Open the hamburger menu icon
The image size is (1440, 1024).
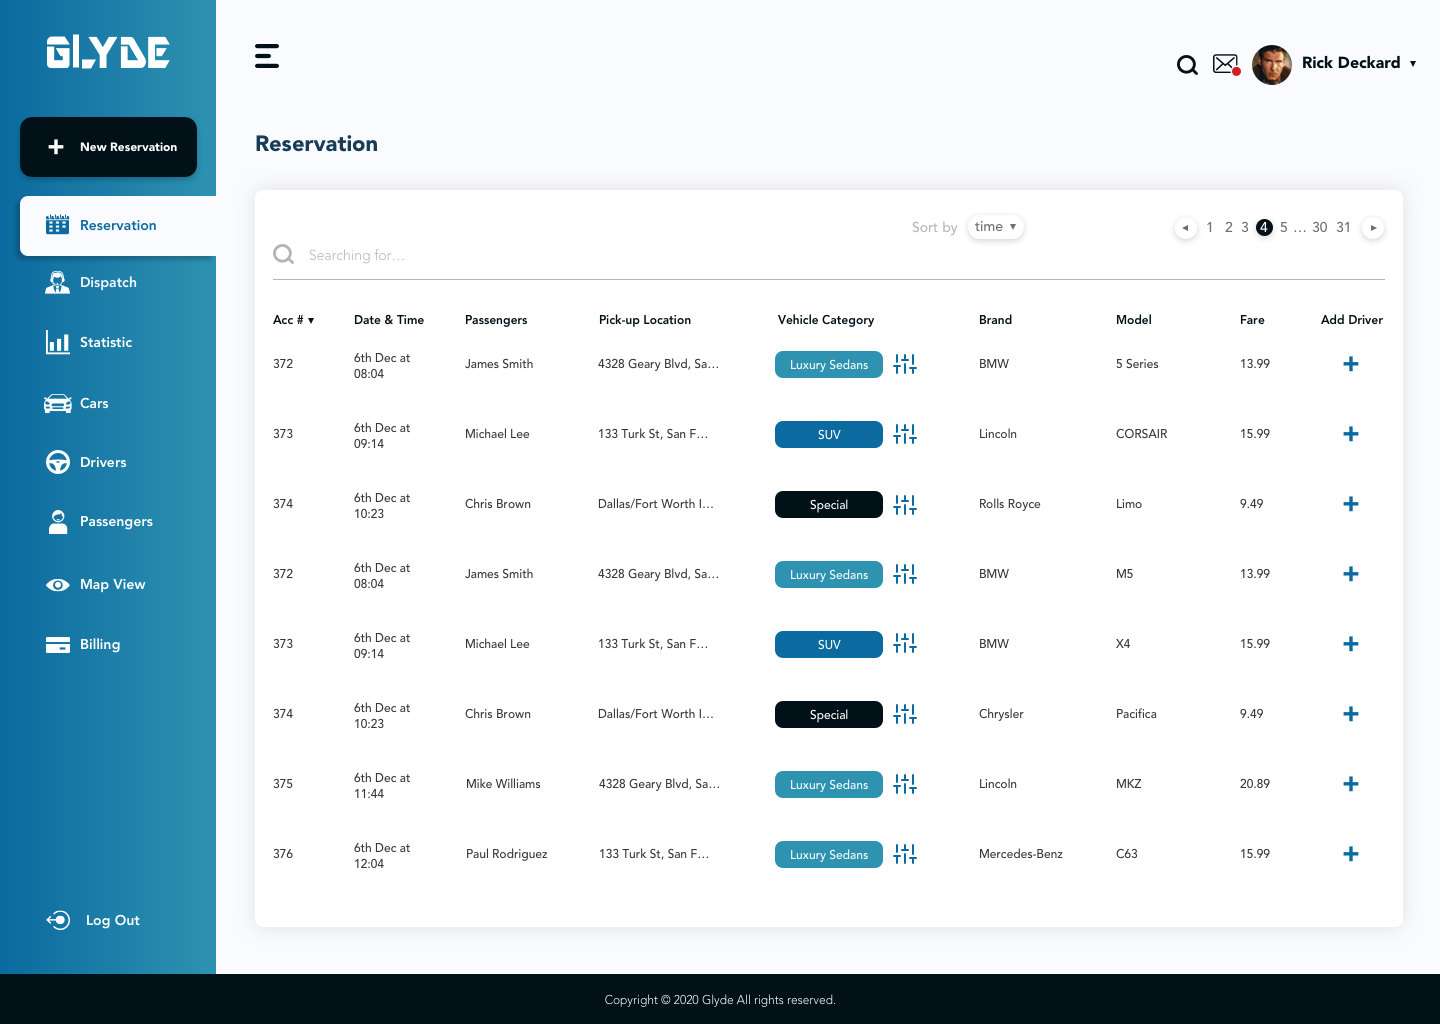point(267,56)
